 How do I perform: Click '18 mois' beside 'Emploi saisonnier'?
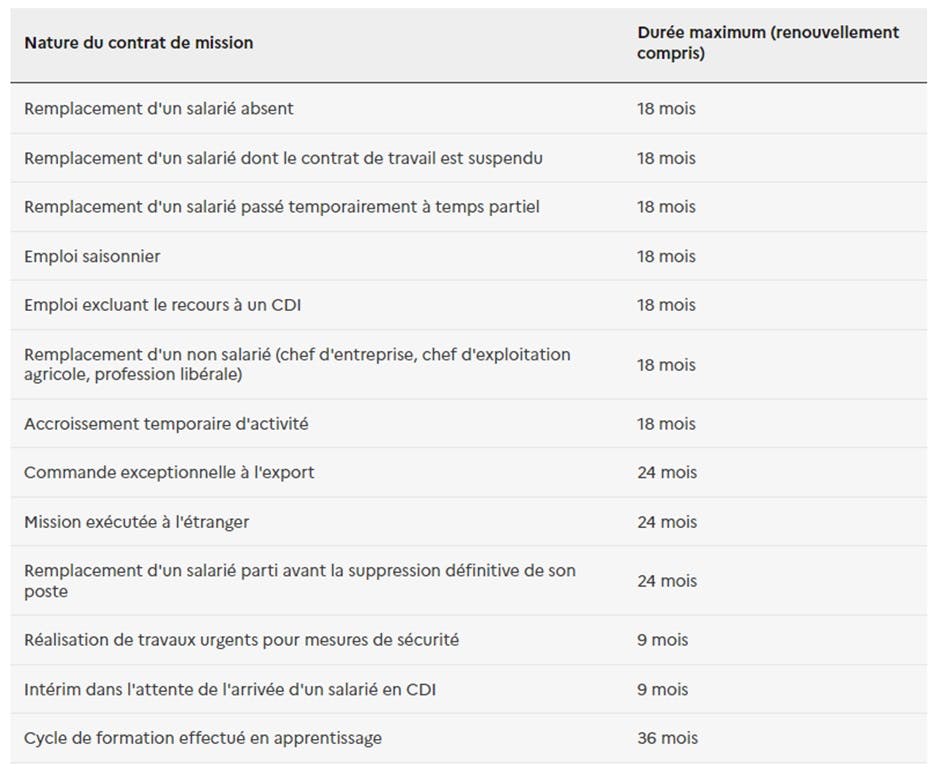point(666,256)
